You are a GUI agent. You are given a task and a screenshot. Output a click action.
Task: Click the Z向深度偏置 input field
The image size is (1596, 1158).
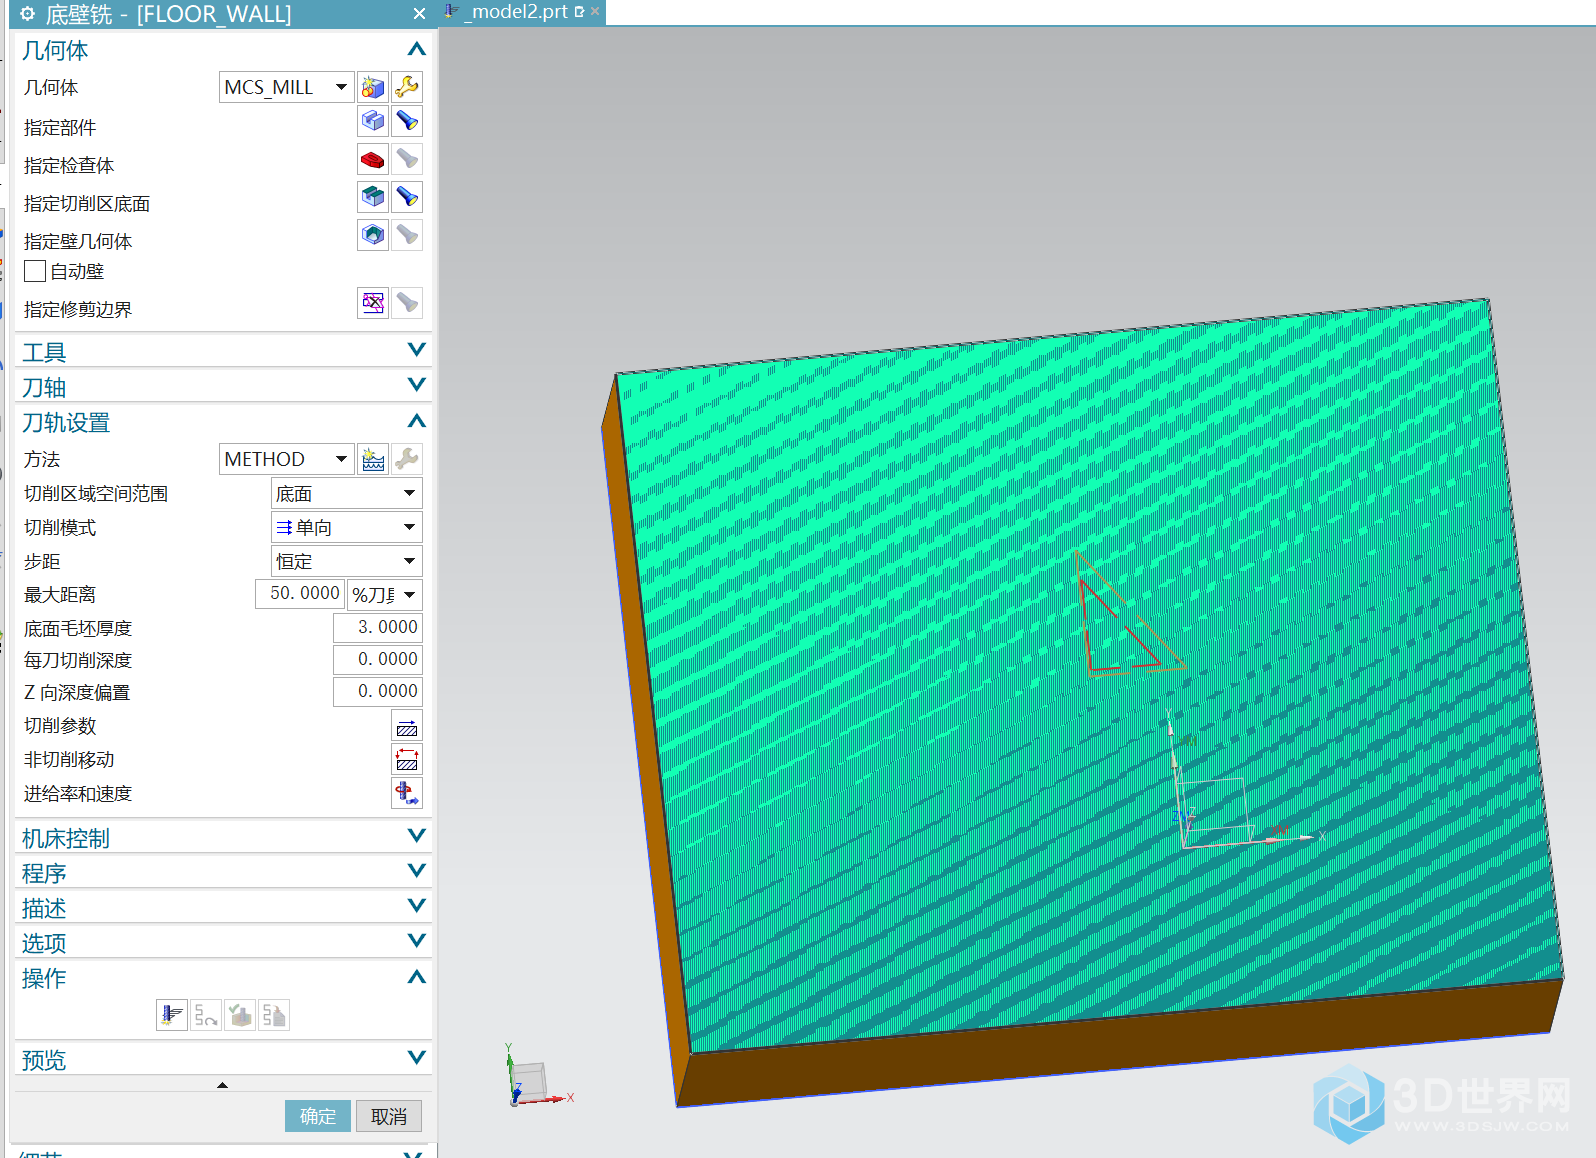point(378,691)
